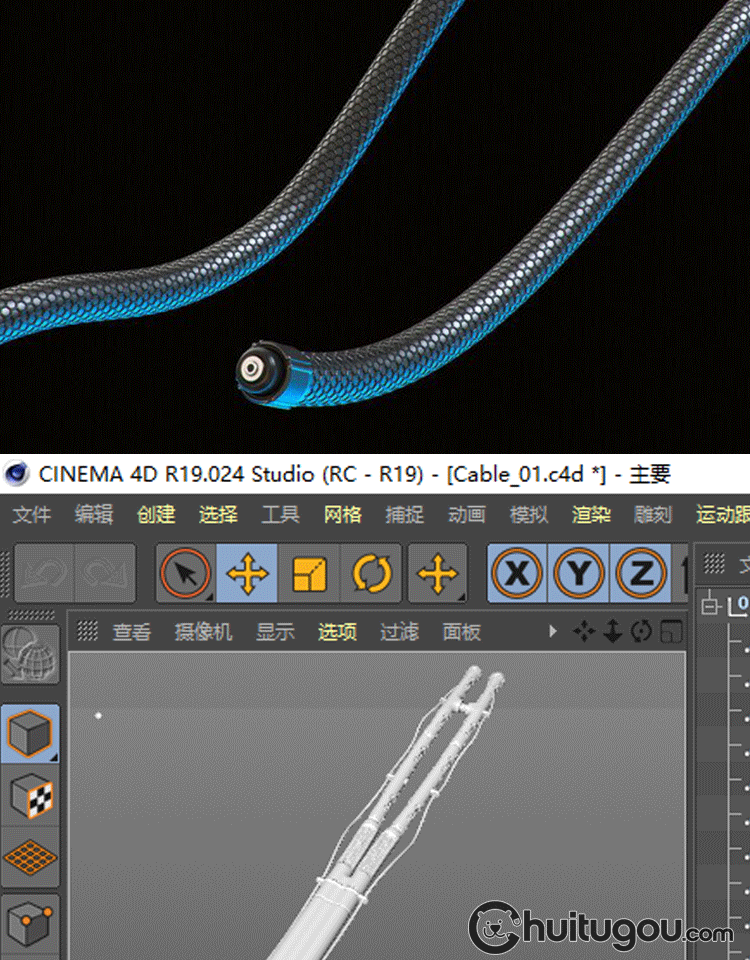Activate the Move tool

[x=248, y=574]
